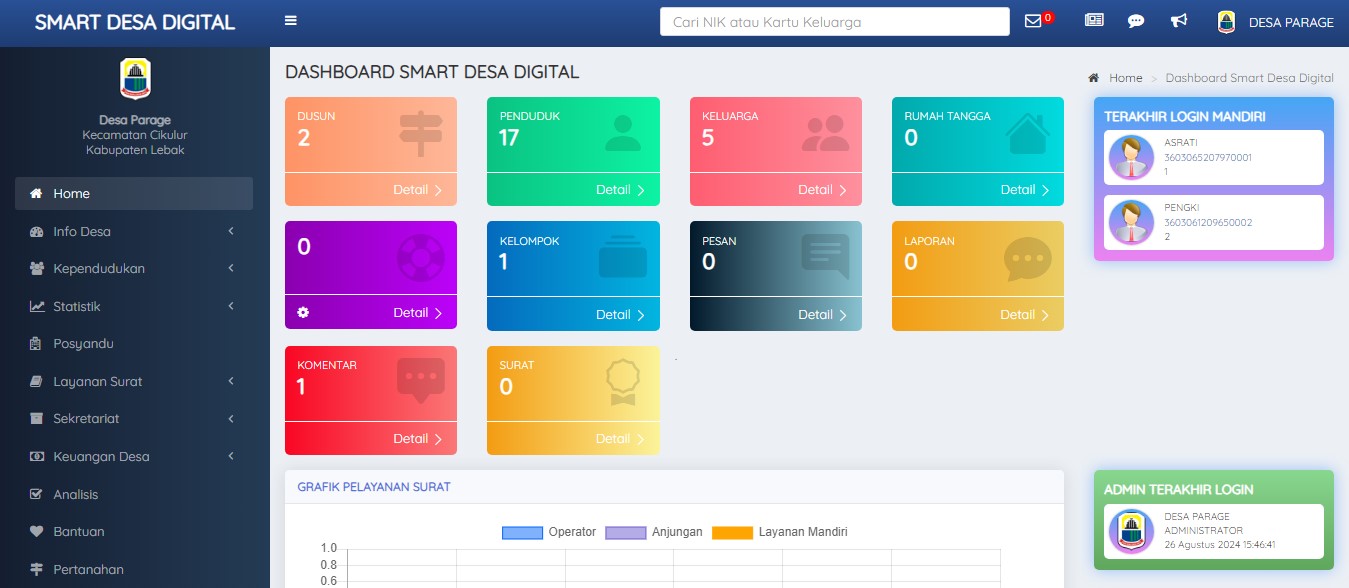Toggle Anjungan legend in surat chart
This screenshot has width=1349, height=588.
(654, 532)
